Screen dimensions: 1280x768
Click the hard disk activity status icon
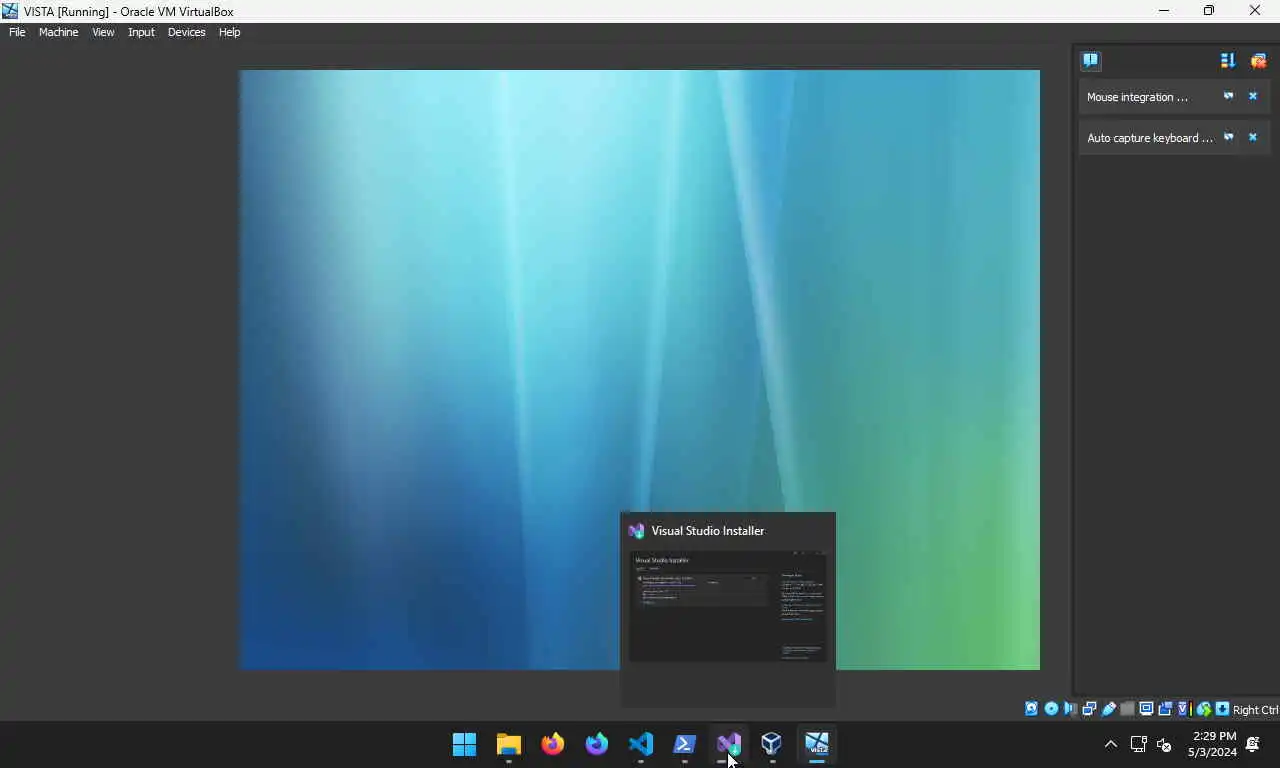(x=1031, y=709)
